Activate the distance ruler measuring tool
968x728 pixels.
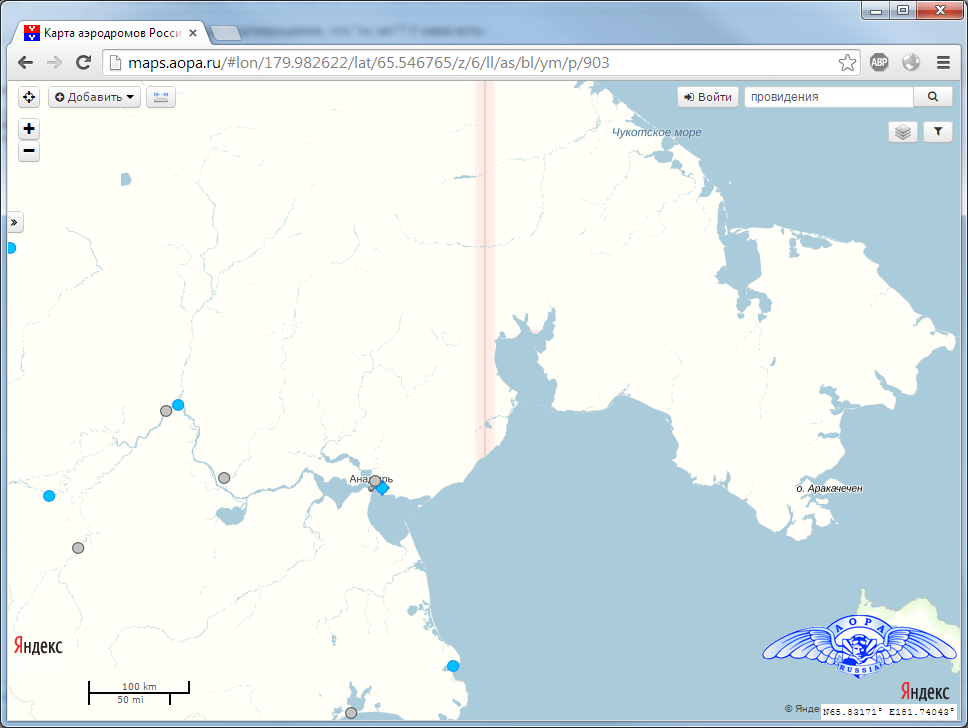tap(161, 97)
